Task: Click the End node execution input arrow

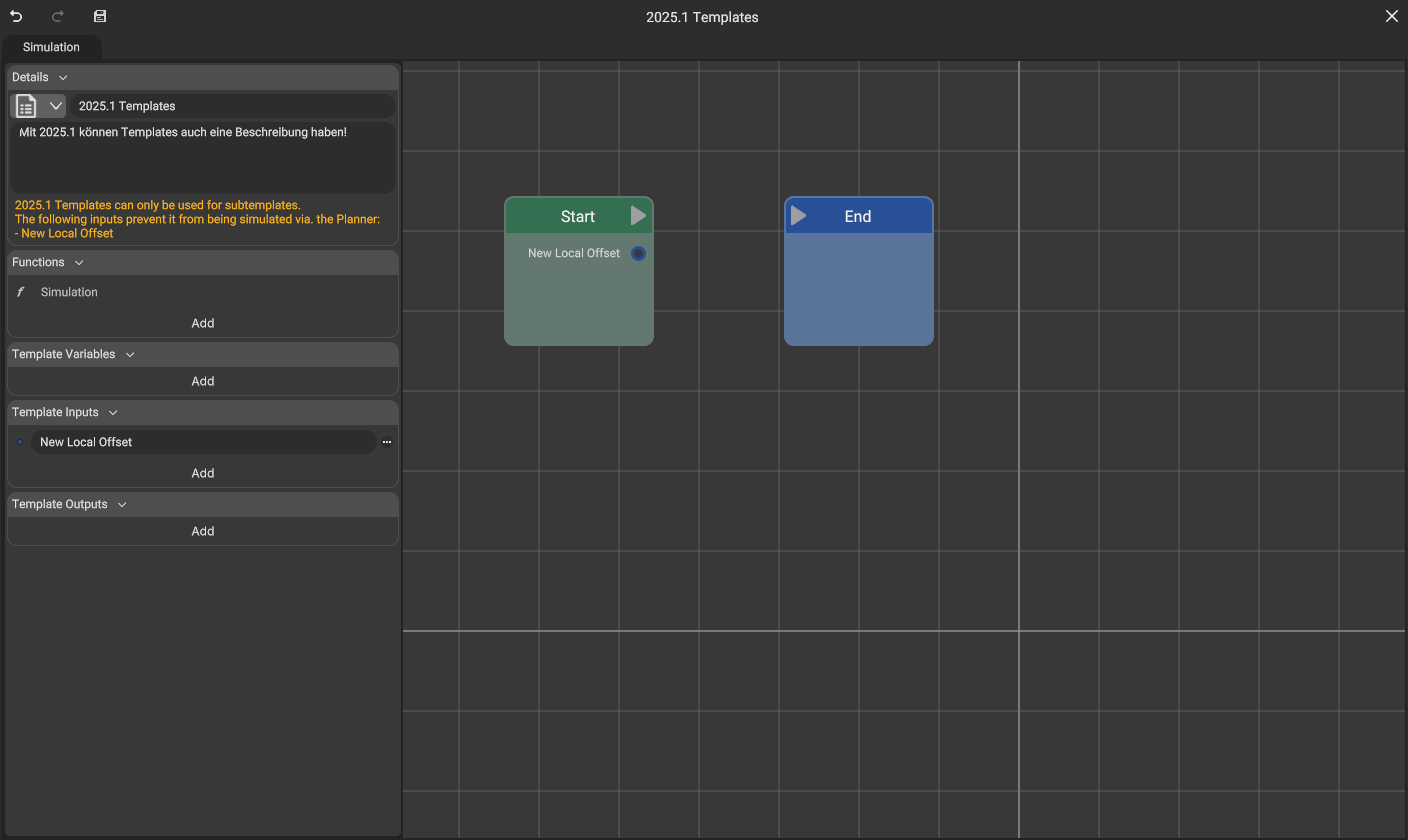Action: (798, 216)
